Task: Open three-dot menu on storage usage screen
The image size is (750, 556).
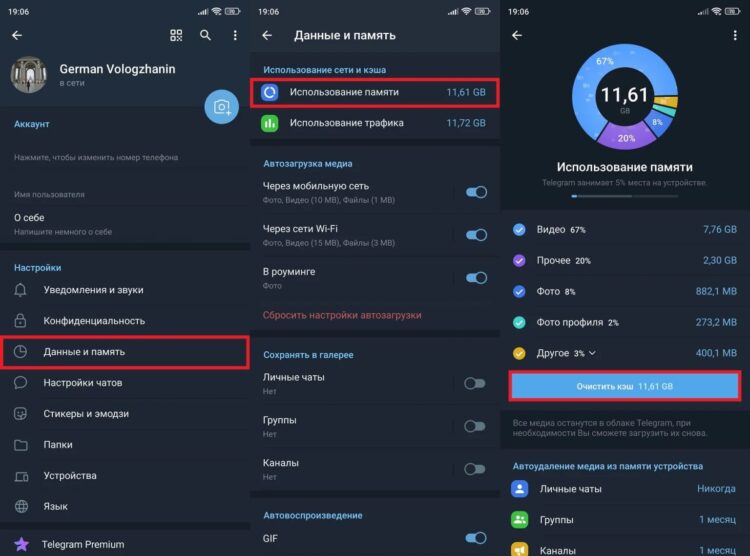Action: [735, 35]
